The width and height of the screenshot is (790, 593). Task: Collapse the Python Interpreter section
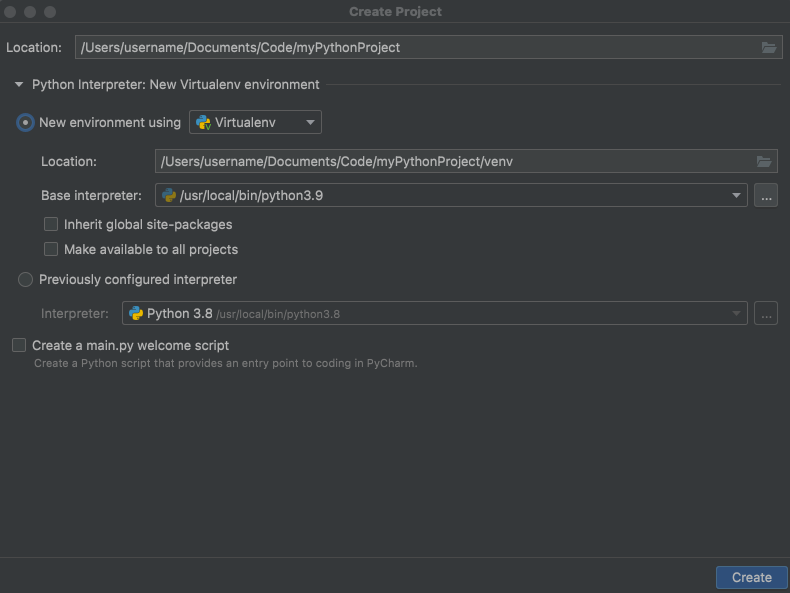[x=19, y=85]
